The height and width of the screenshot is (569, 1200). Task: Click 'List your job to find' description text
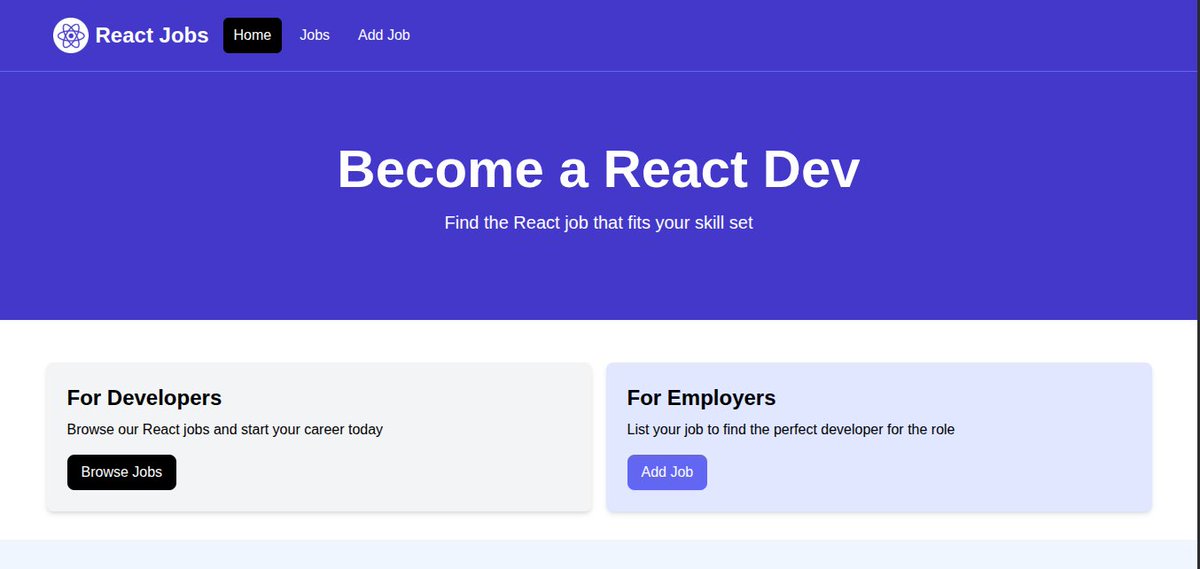(791, 430)
